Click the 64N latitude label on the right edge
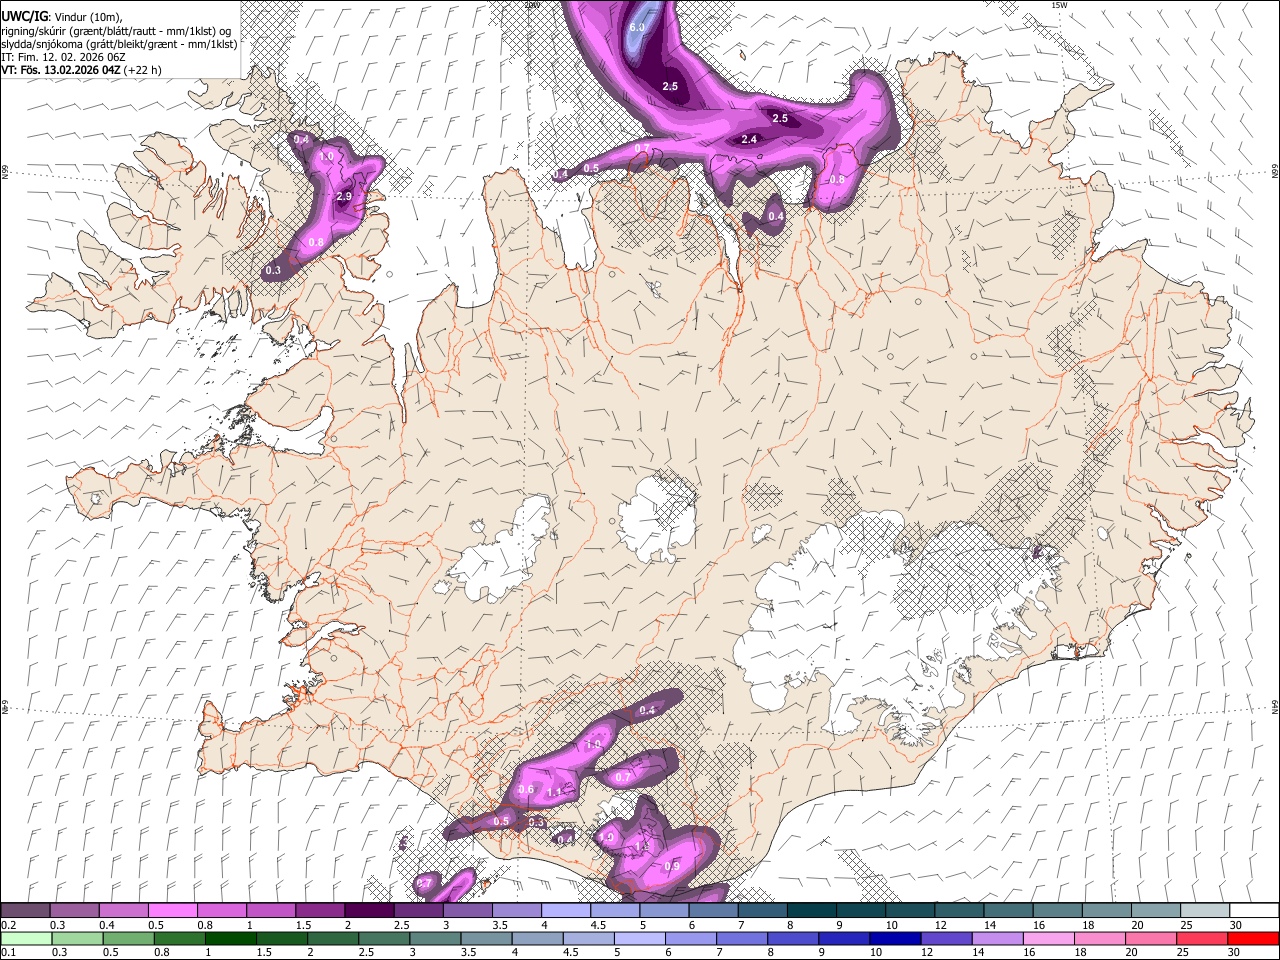Viewport: 1280px width, 960px height. (x=1274, y=707)
